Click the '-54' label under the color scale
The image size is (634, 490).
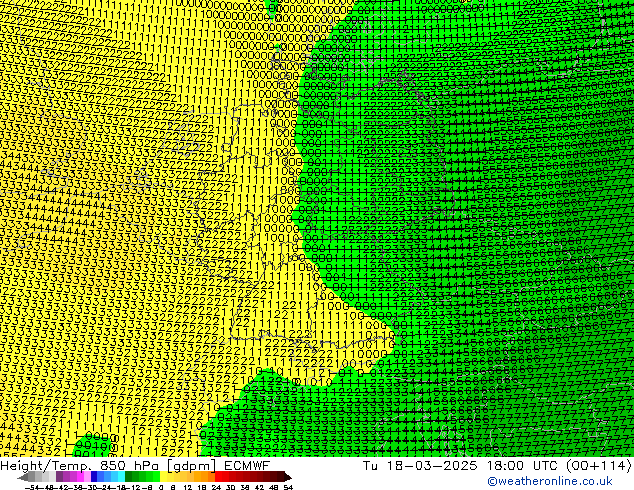point(32,487)
